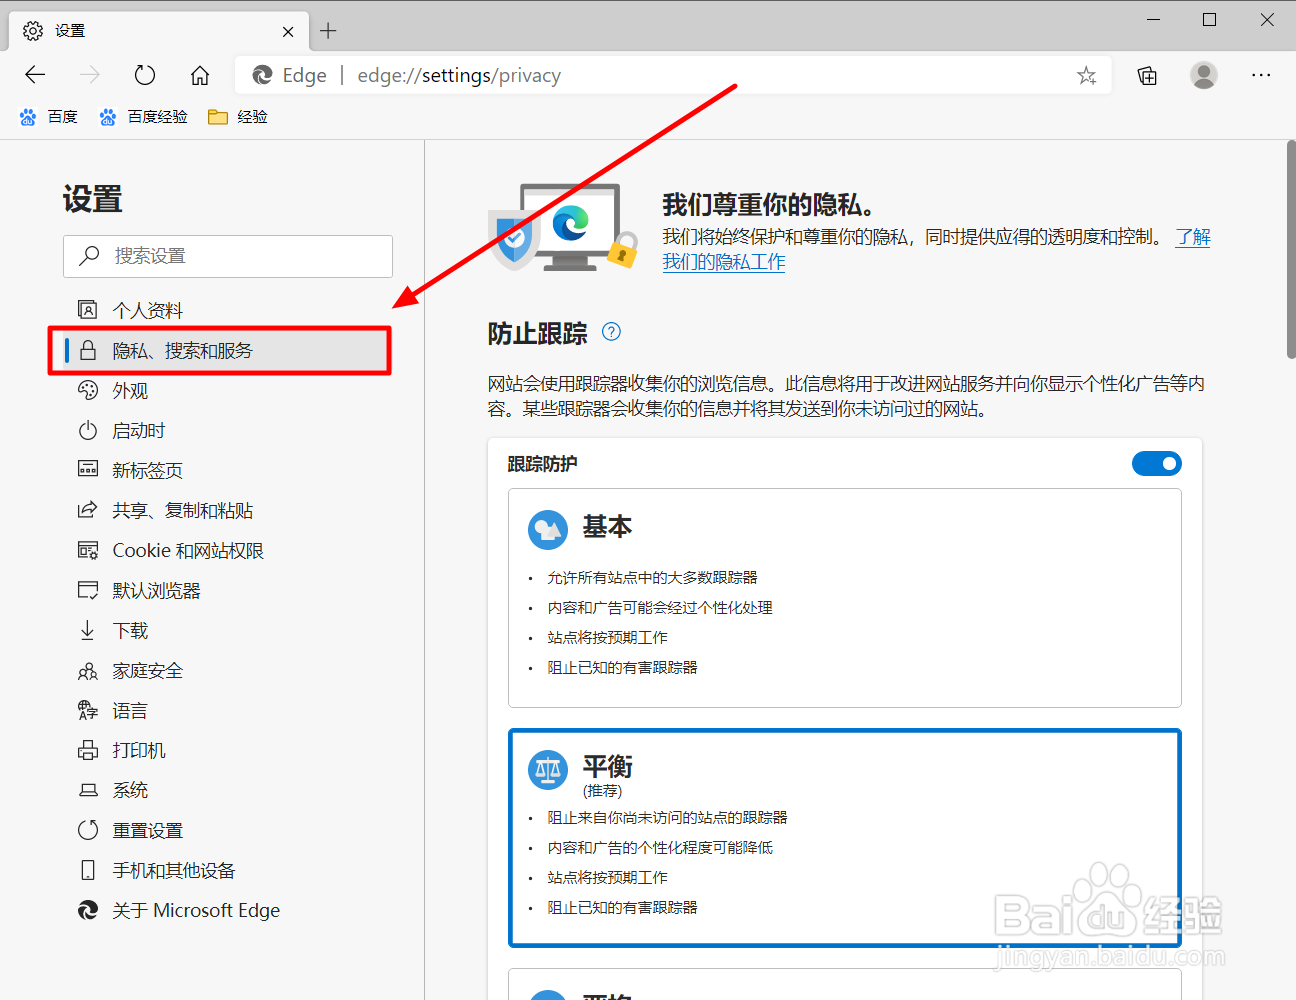Click the profile avatar icon
Screen dimensions: 1296x1000
[x=1203, y=75]
